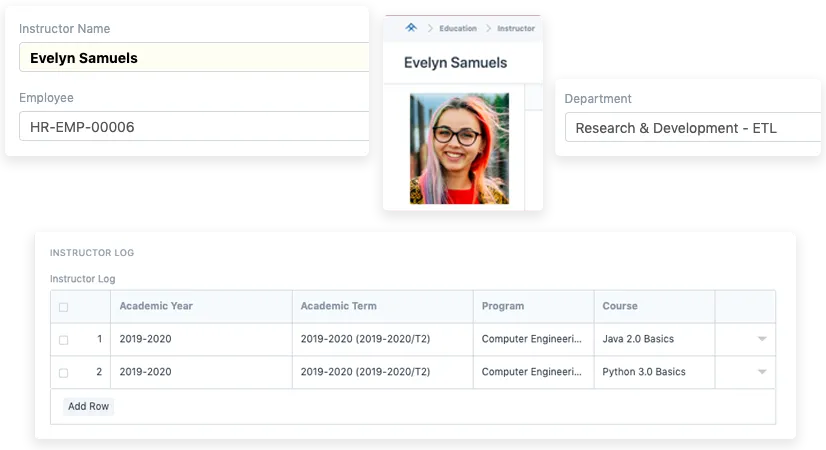Open Instructor breadcrumb link
The image size is (826, 450).
click(x=516, y=29)
